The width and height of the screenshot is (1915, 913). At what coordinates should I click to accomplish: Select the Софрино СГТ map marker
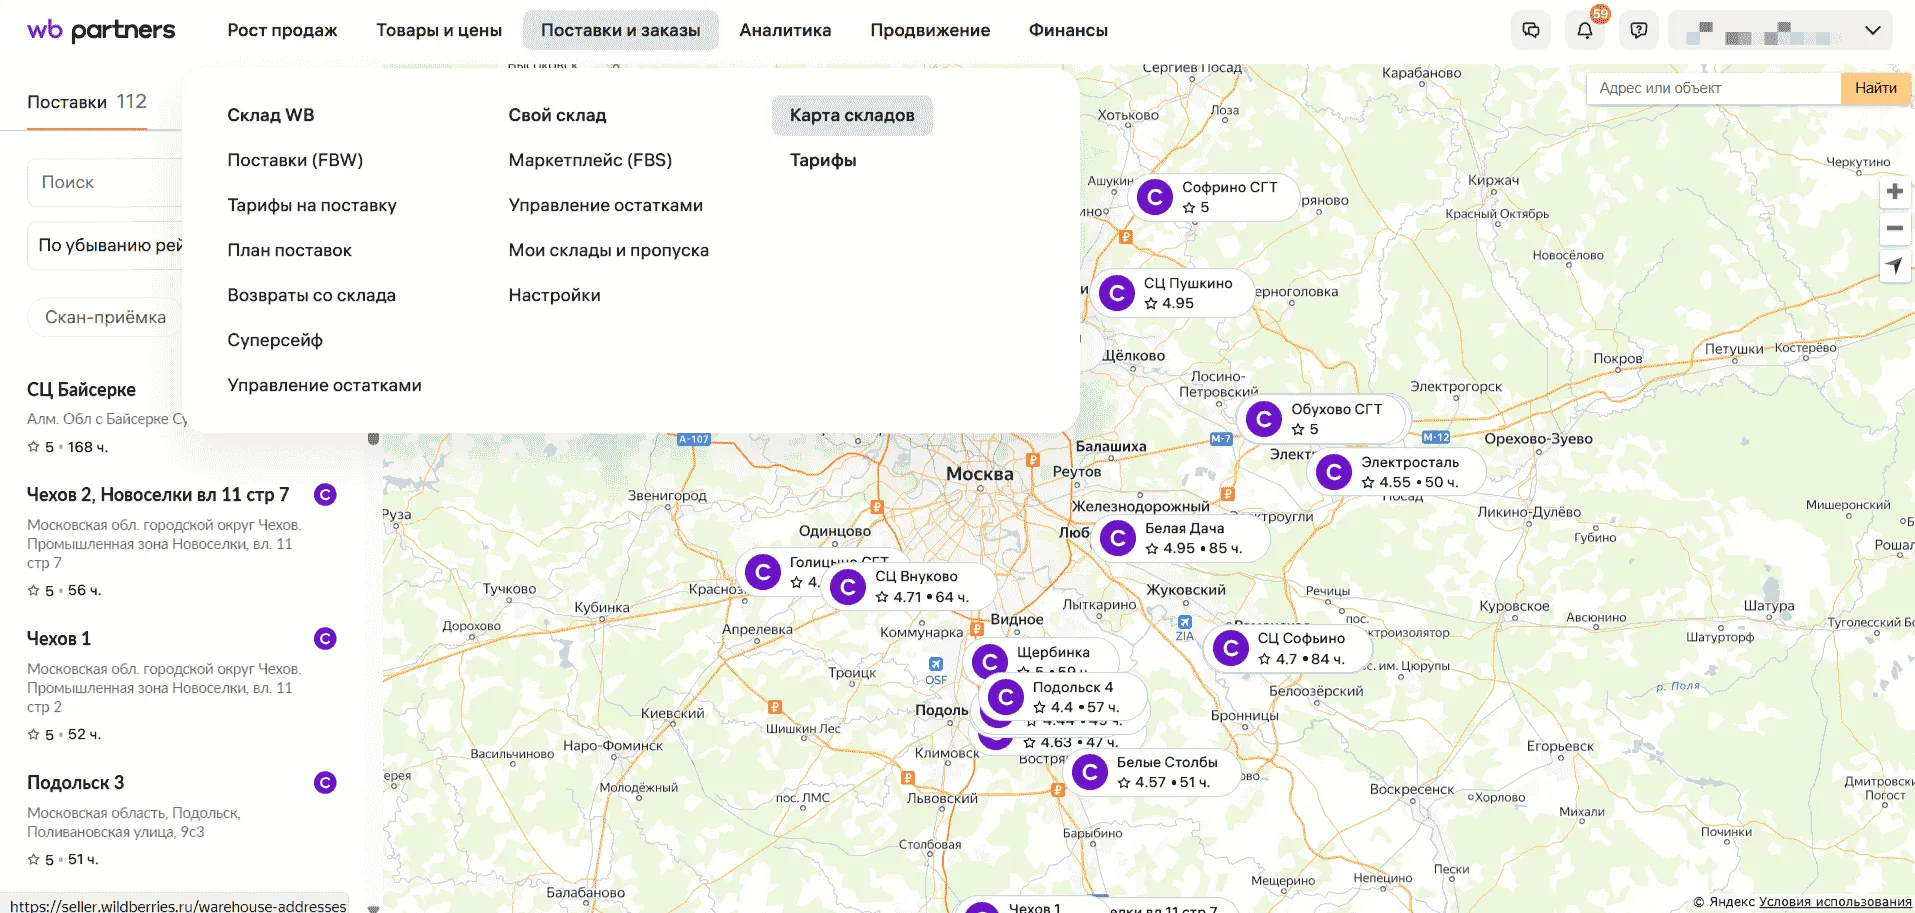(x=1155, y=197)
